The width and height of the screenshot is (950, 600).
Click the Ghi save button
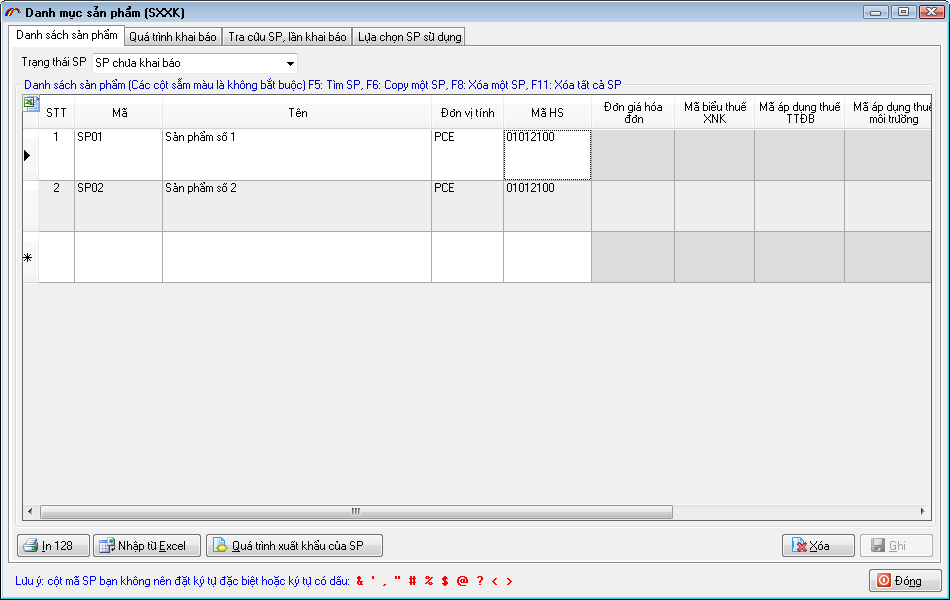(x=896, y=546)
